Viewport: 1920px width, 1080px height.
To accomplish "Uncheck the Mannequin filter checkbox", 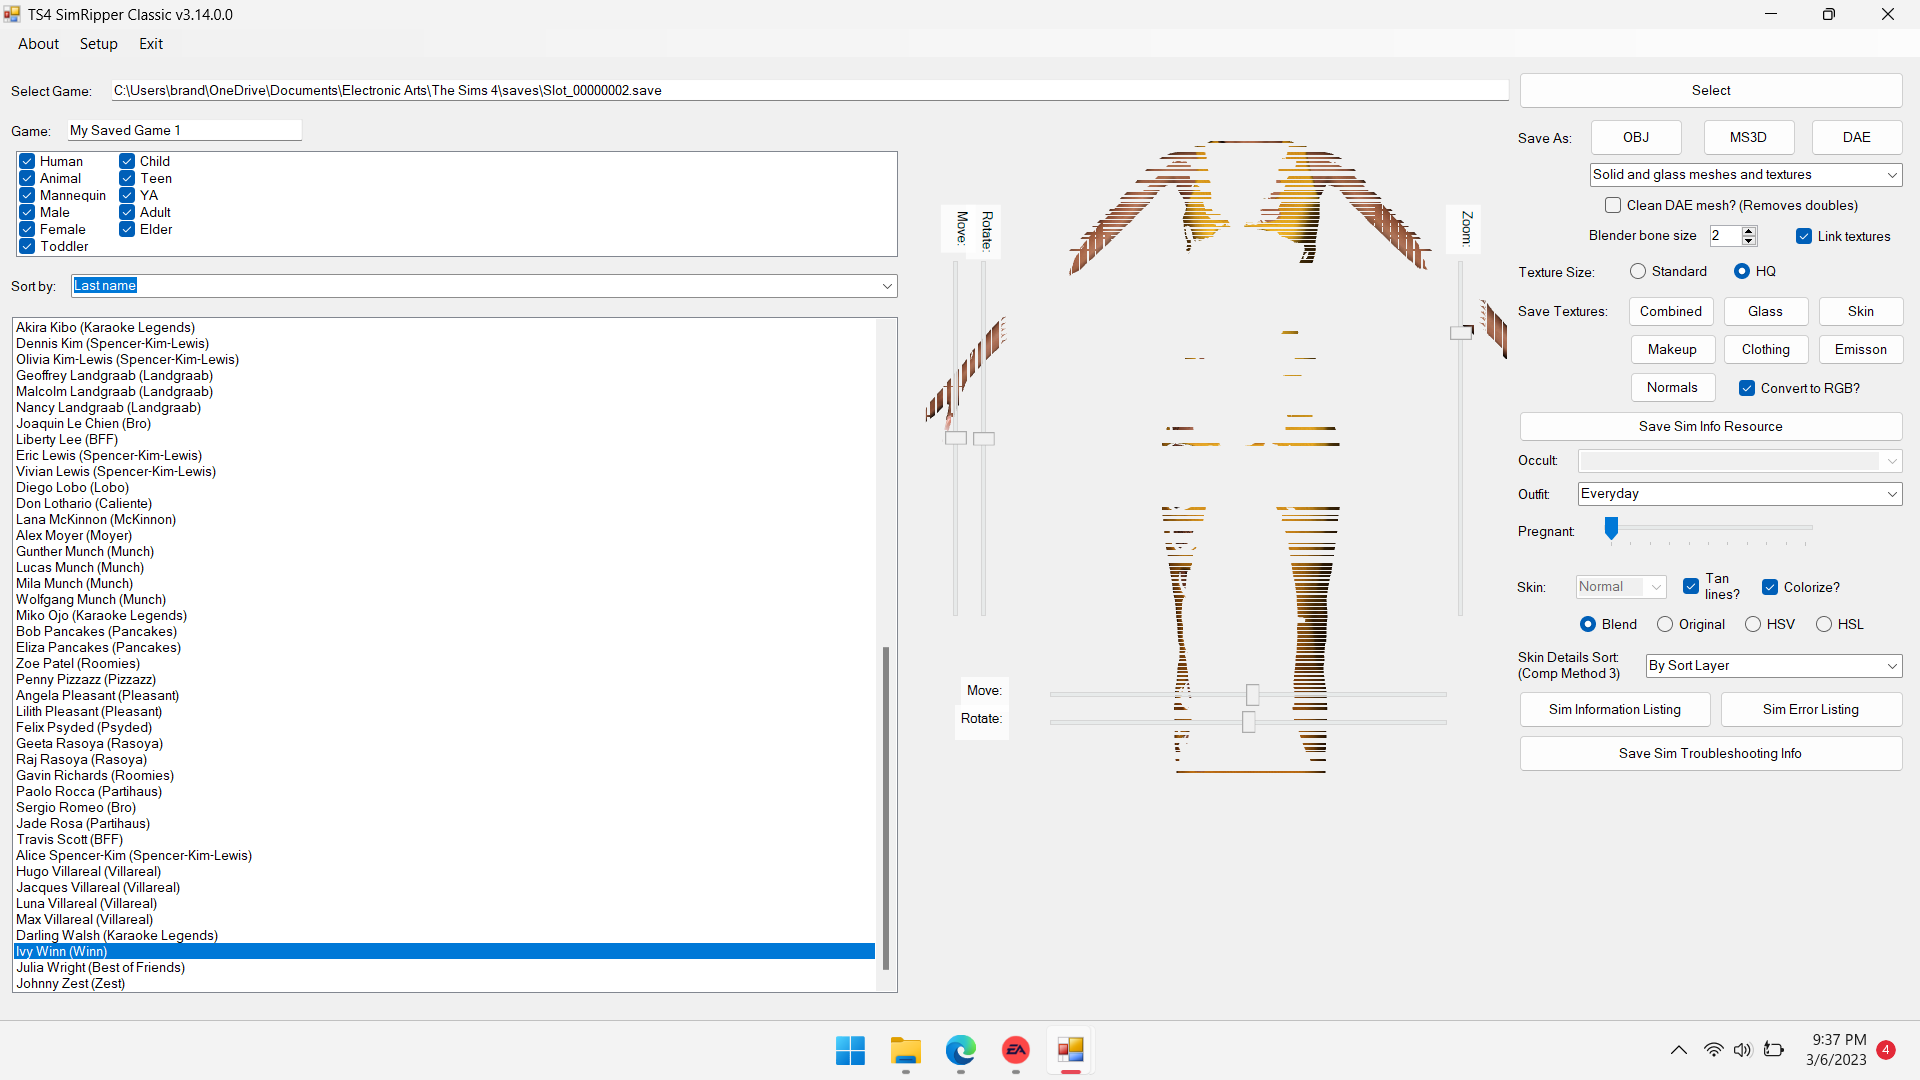I will (27, 195).
